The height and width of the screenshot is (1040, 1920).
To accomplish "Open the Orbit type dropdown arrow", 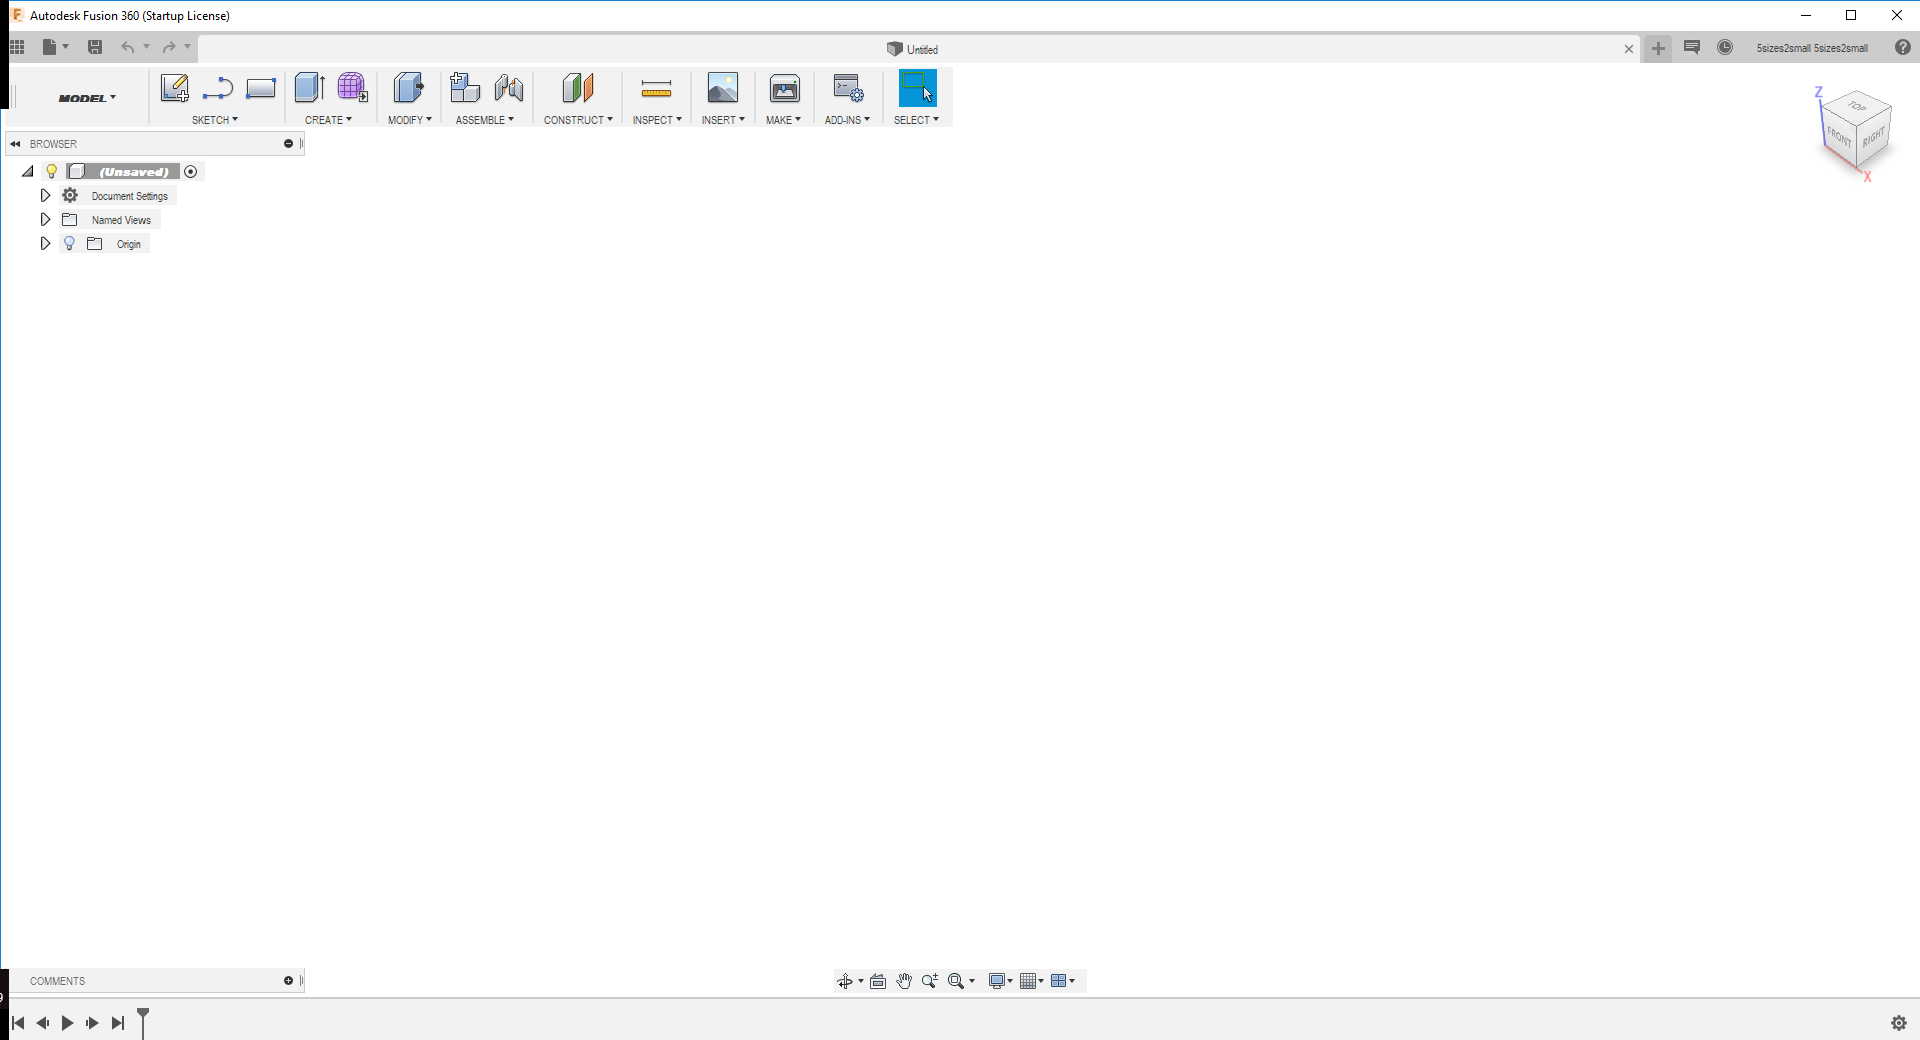I will tap(861, 981).
